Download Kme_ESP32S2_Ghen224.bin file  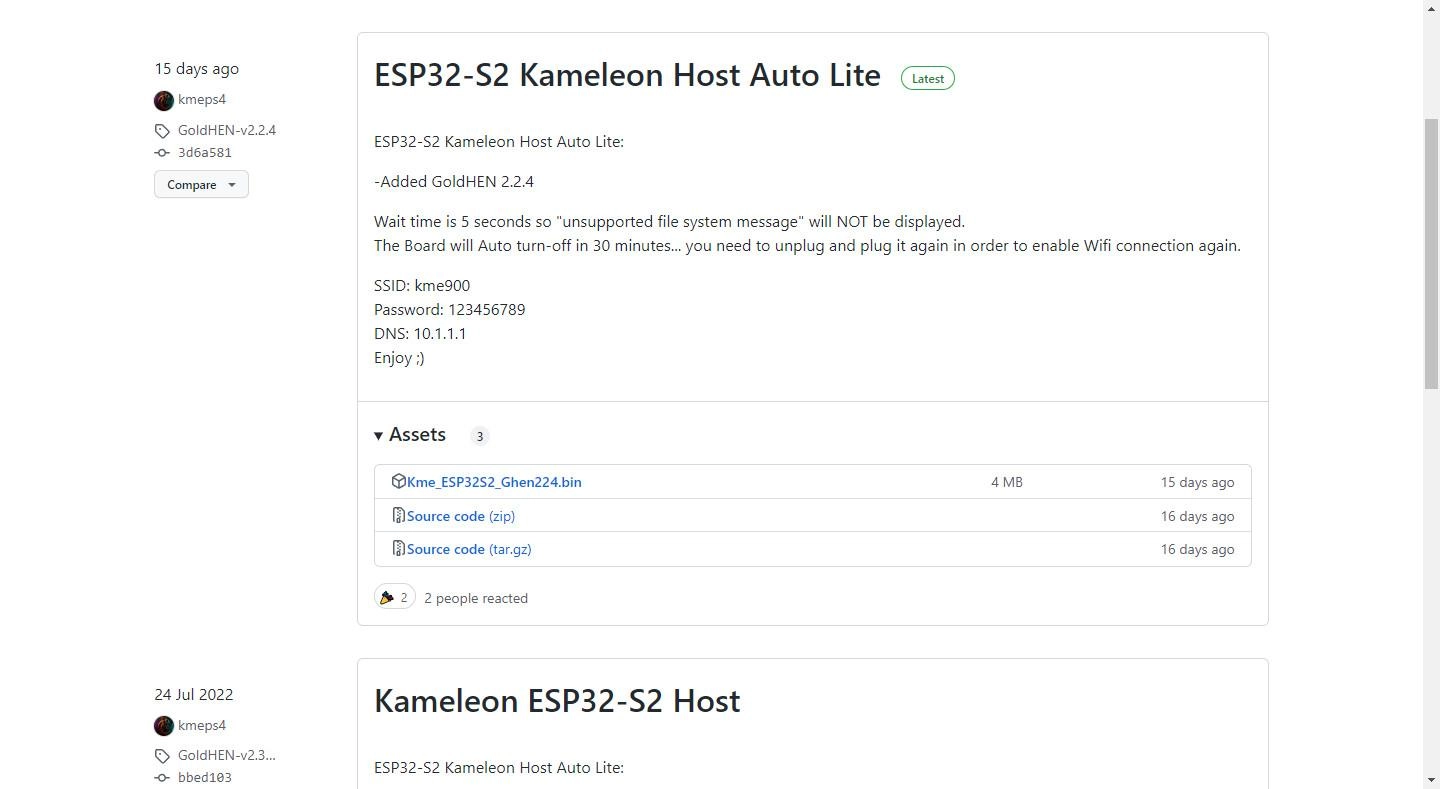[494, 482]
